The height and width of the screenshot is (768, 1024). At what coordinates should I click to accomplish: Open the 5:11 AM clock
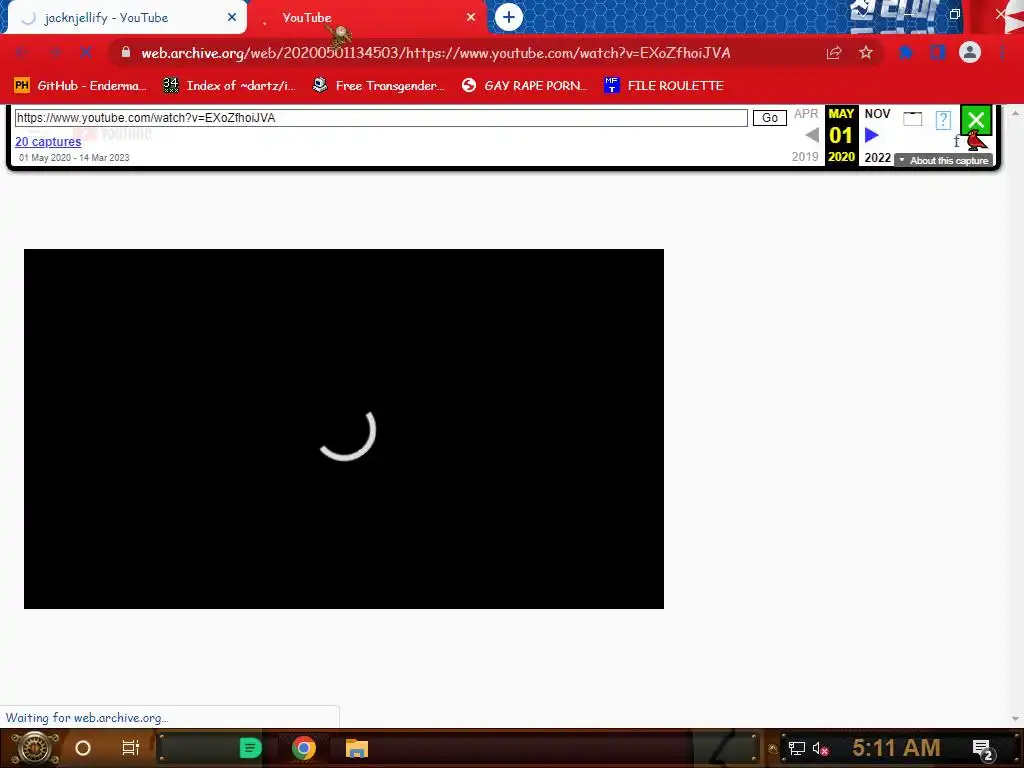pyautogui.click(x=896, y=748)
